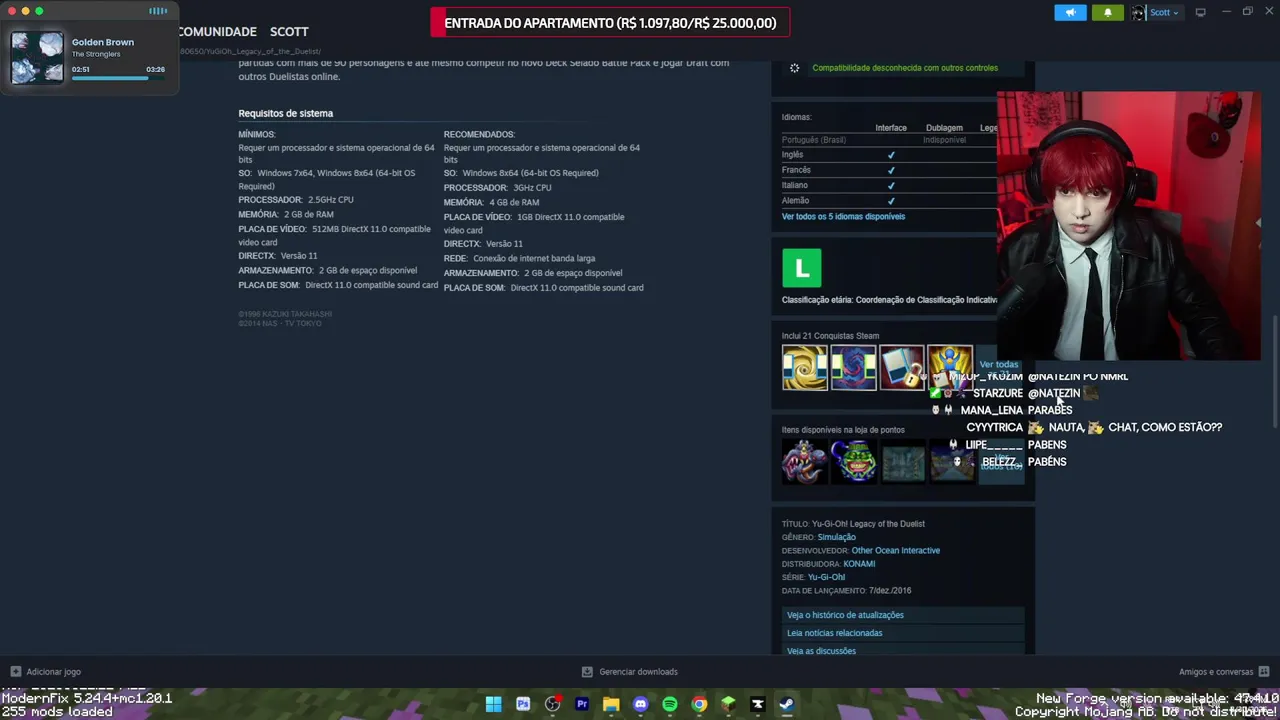Click the Golden Brown album art thumbnail
The width and height of the screenshot is (1280, 720).
click(x=37, y=57)
